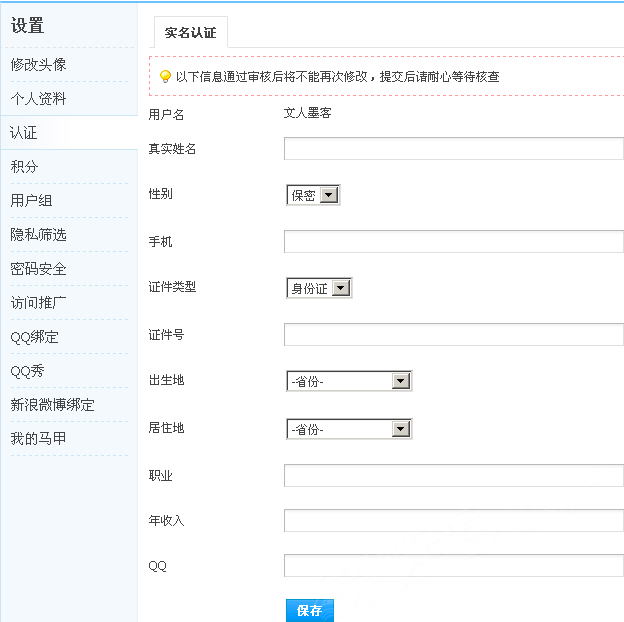Open 新浪微博绑定 settings
The image size is (624, 622).
coord(53,405)
